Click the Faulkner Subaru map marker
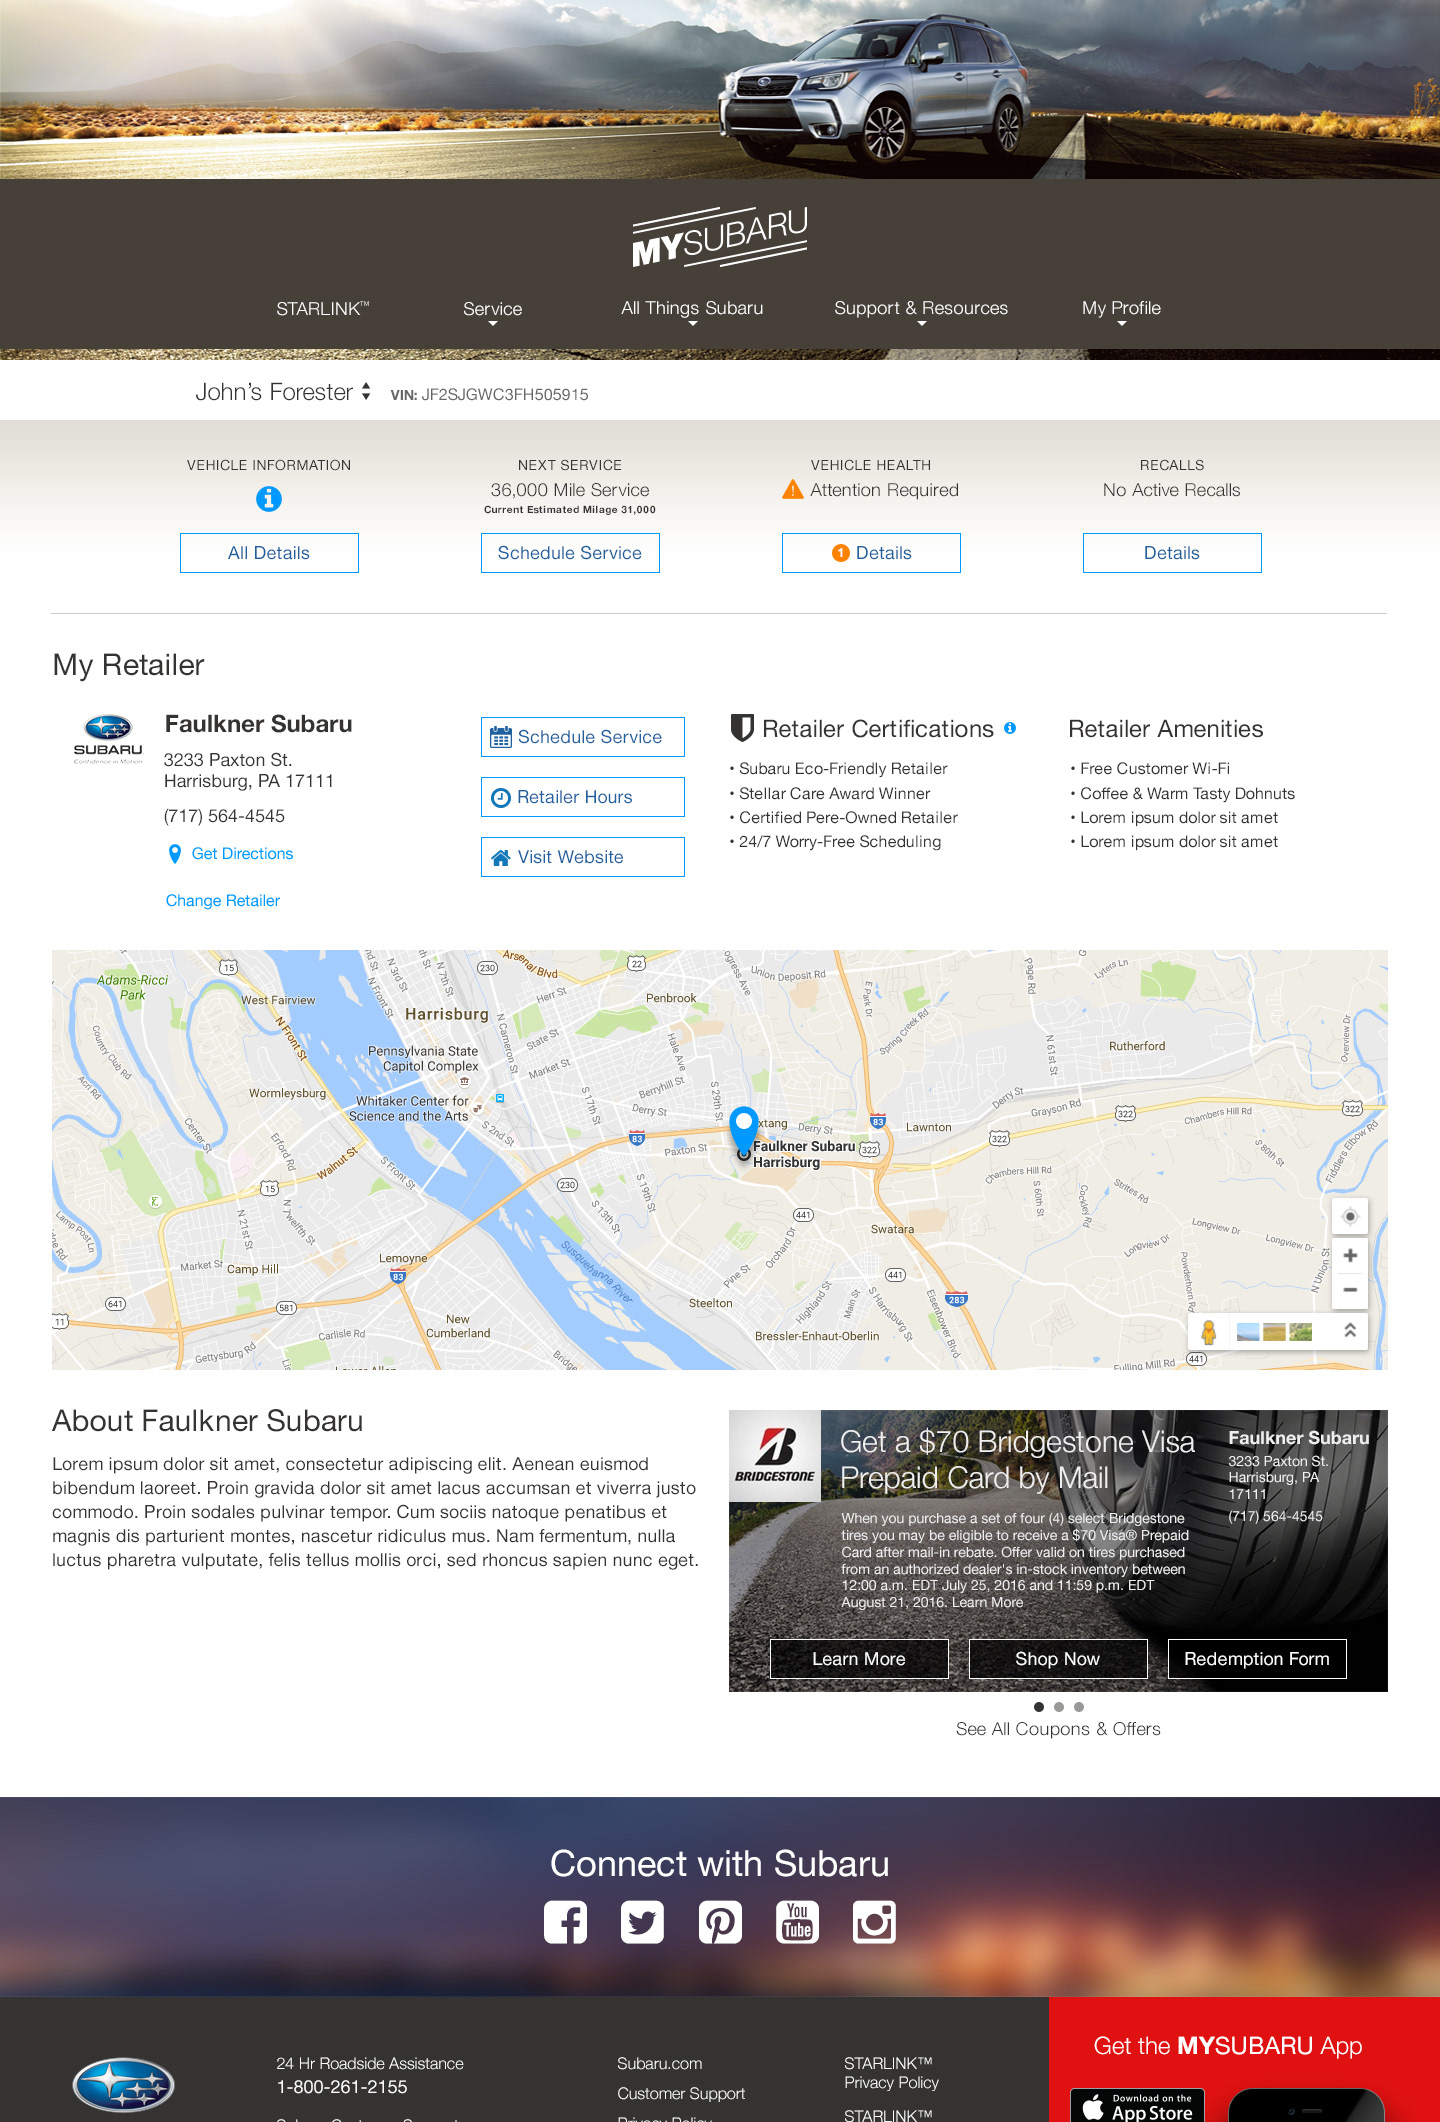The image size is (1440, 2122). coord(743,1132)
